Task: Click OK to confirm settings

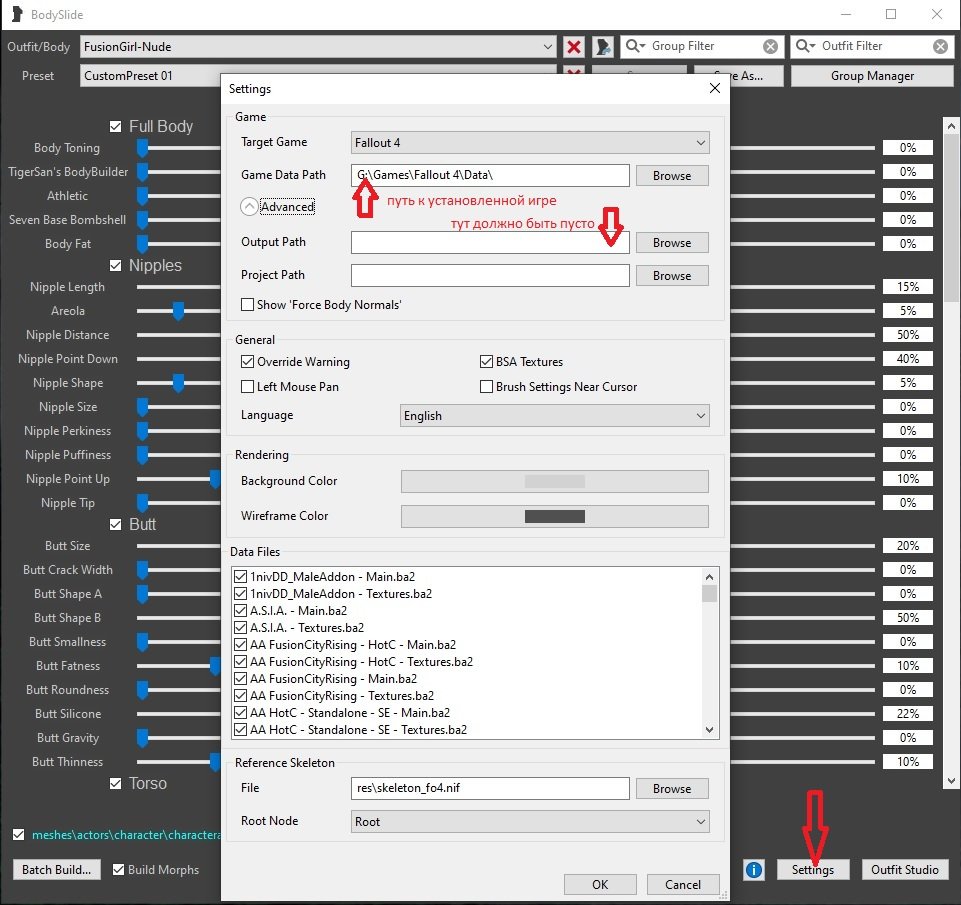Action: tap(600, 884)
